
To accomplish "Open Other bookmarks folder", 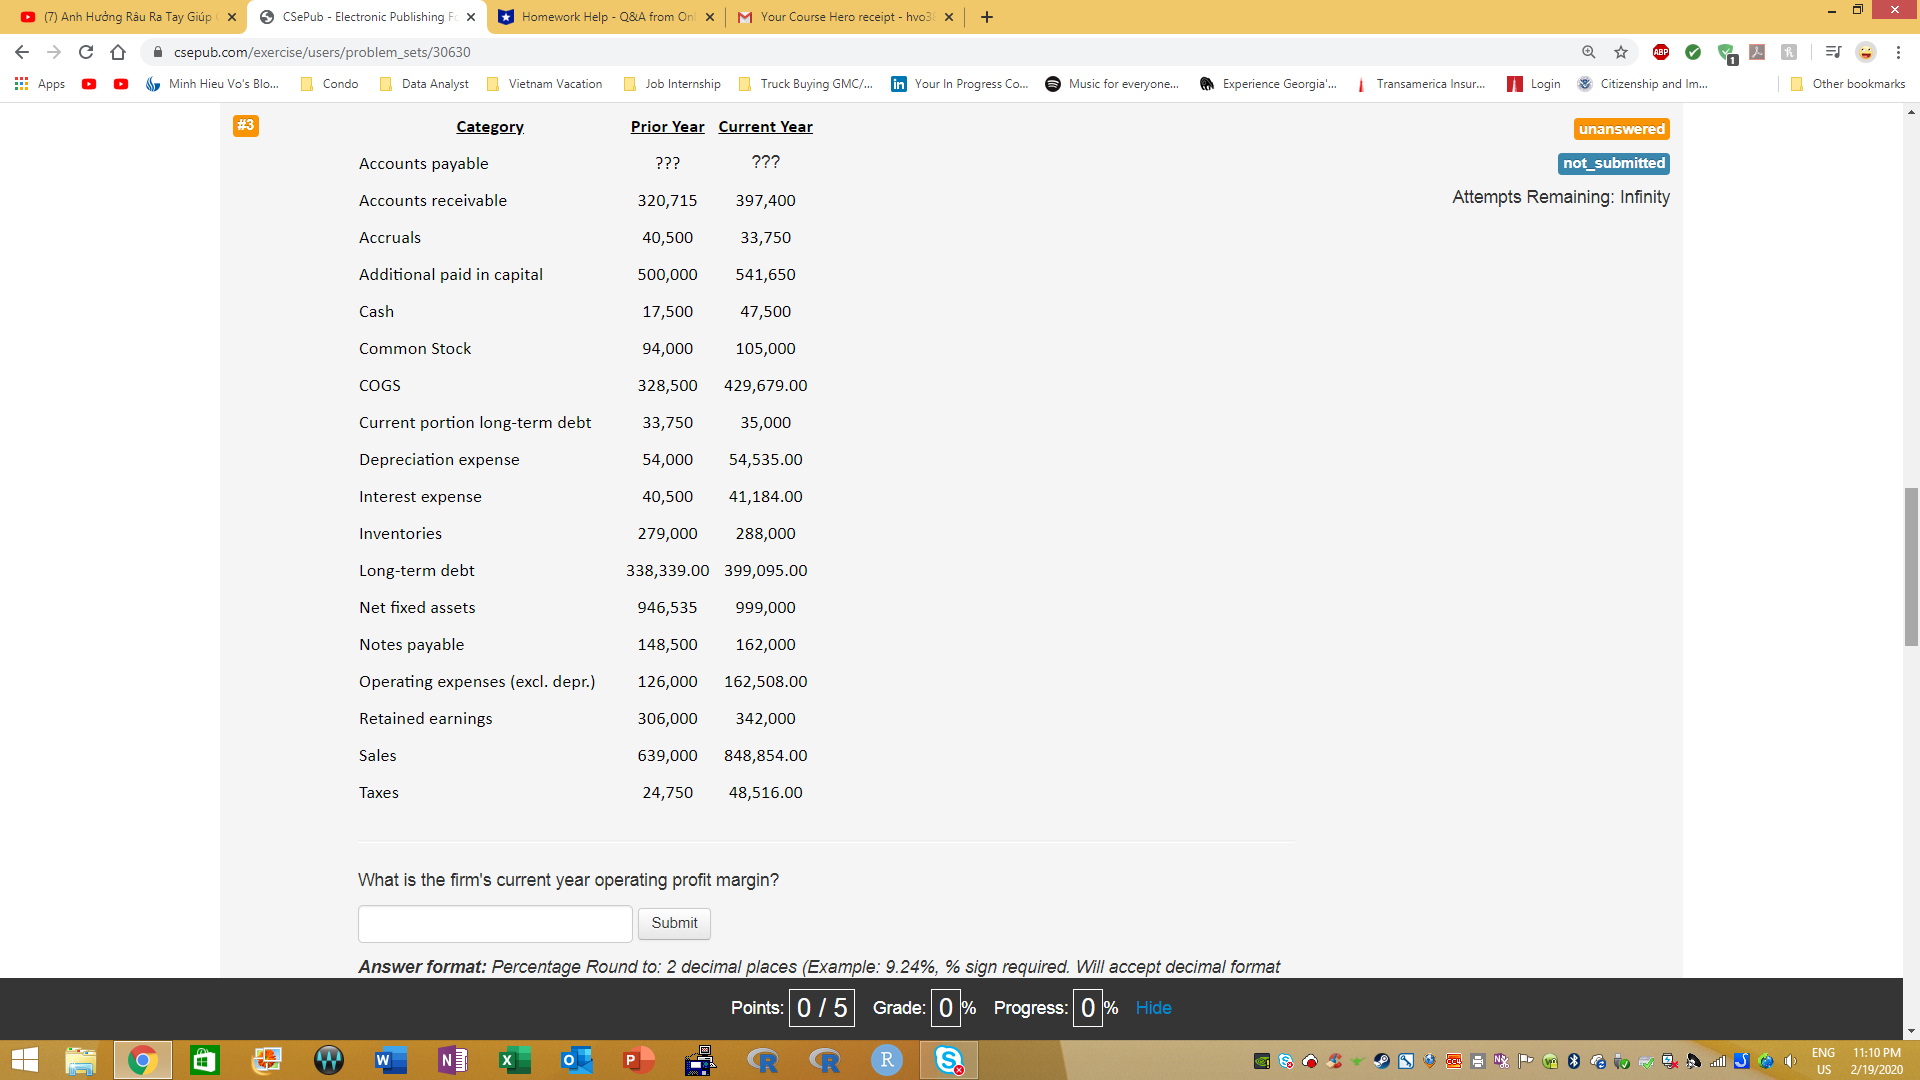I will 1848,84.
